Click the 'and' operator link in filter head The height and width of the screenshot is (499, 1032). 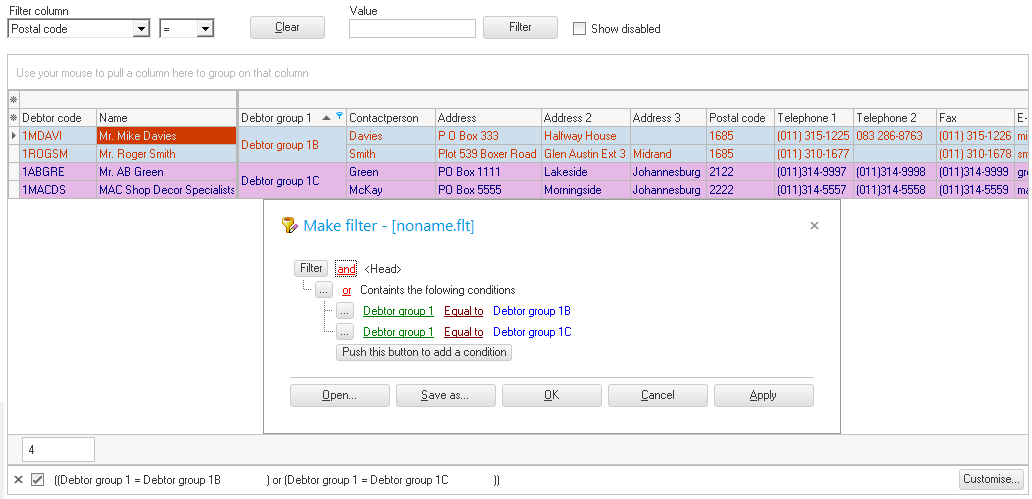(346, 269)
